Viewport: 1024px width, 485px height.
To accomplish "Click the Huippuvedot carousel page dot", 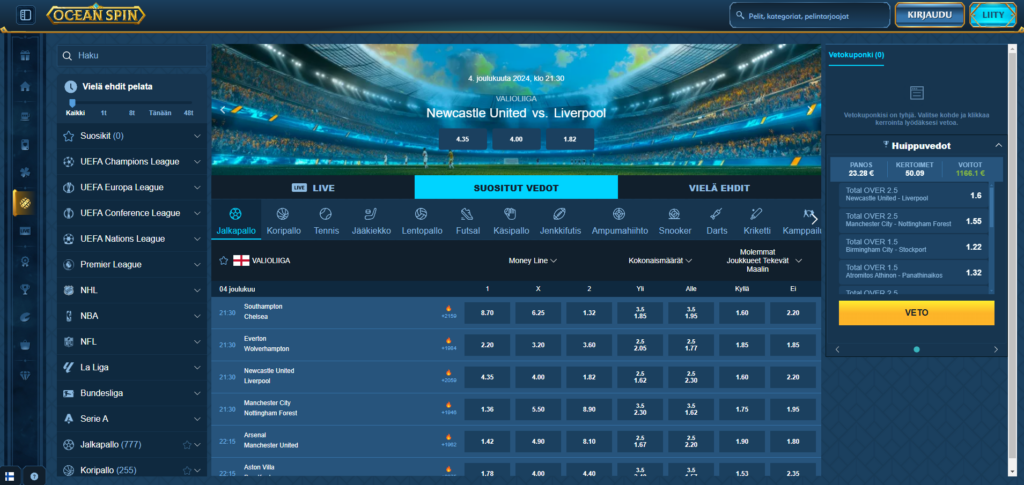I will pos(916,349).
